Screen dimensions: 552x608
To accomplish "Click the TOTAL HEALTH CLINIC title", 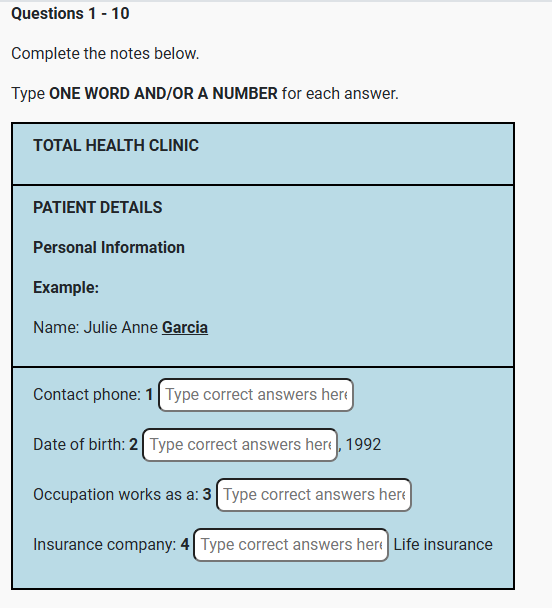I will 116,145.
